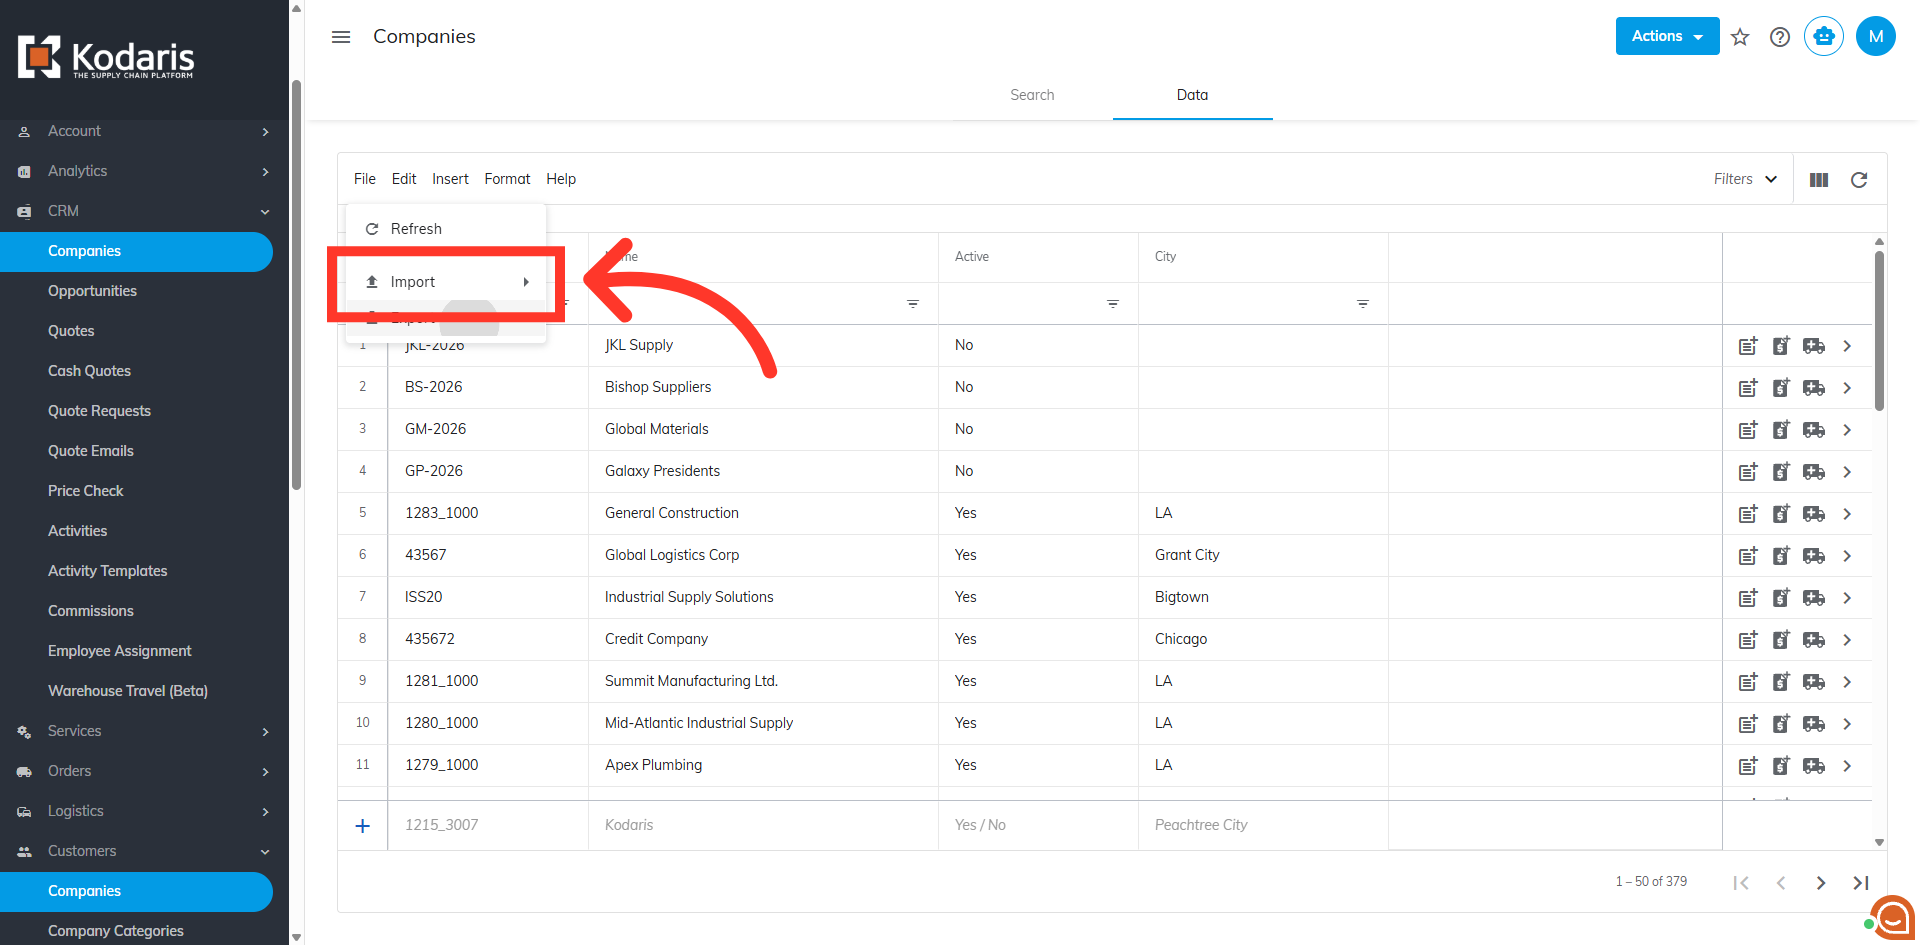Viewport: 1920px width, 945px height.
Task: Open the chat support bubble icon
Action: point(1892,918)
